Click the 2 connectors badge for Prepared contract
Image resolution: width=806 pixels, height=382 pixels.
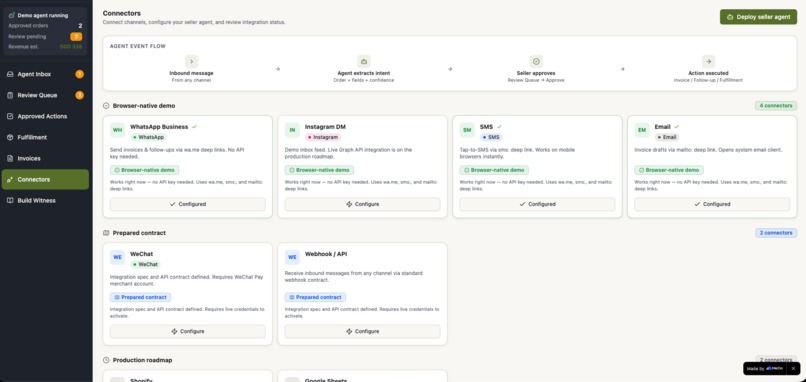click(776, 233)
